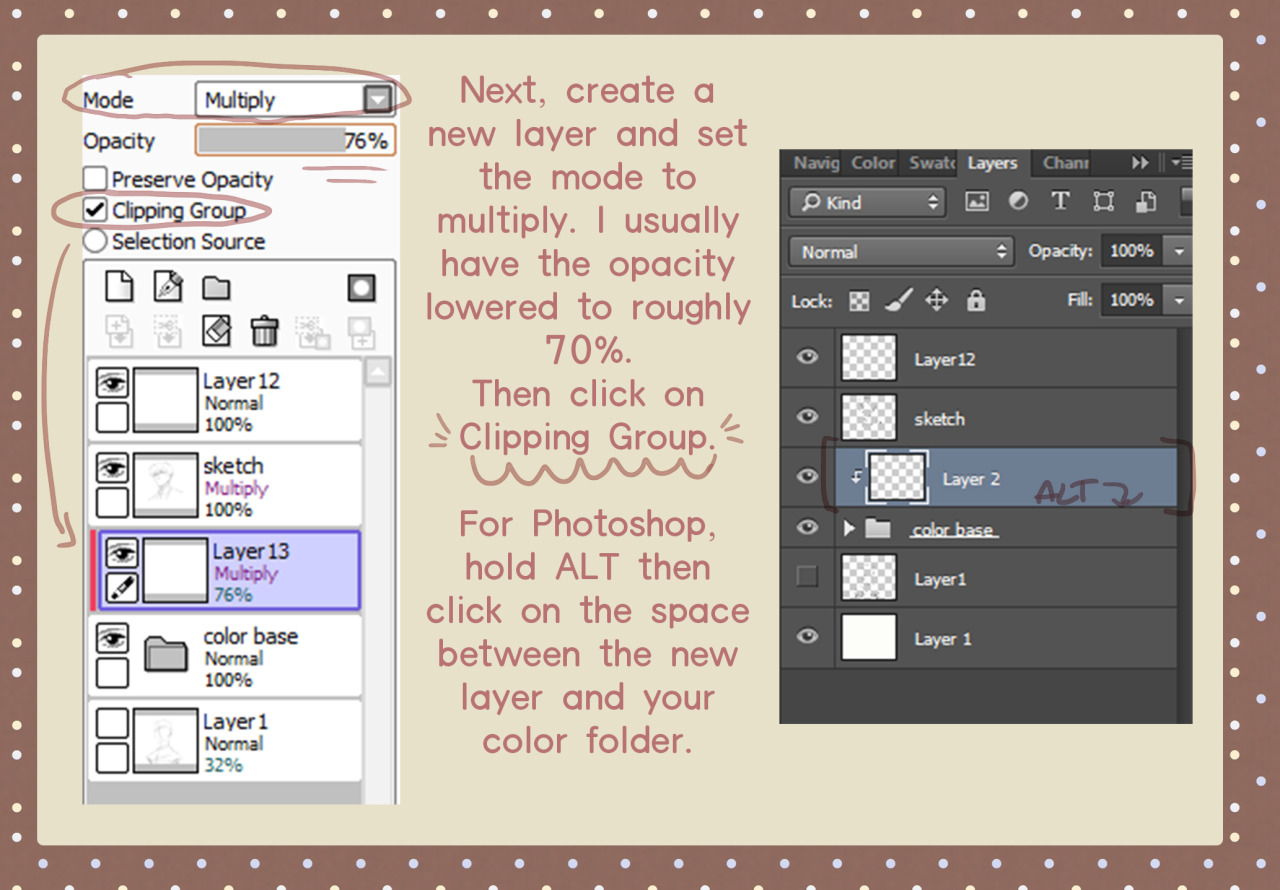Switch to the Channels tab

pyautogui.click(x=1065, y=163)
